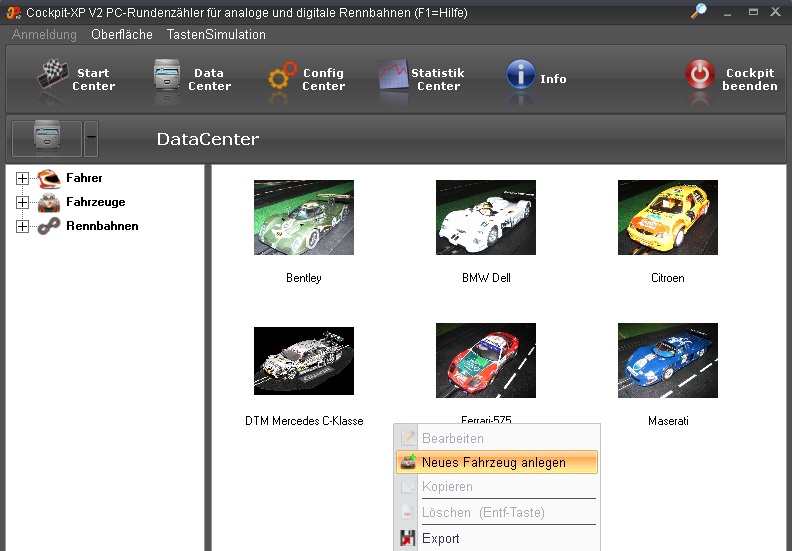Select the Ferrari-575 car thumbnail

tap(485, 360)
